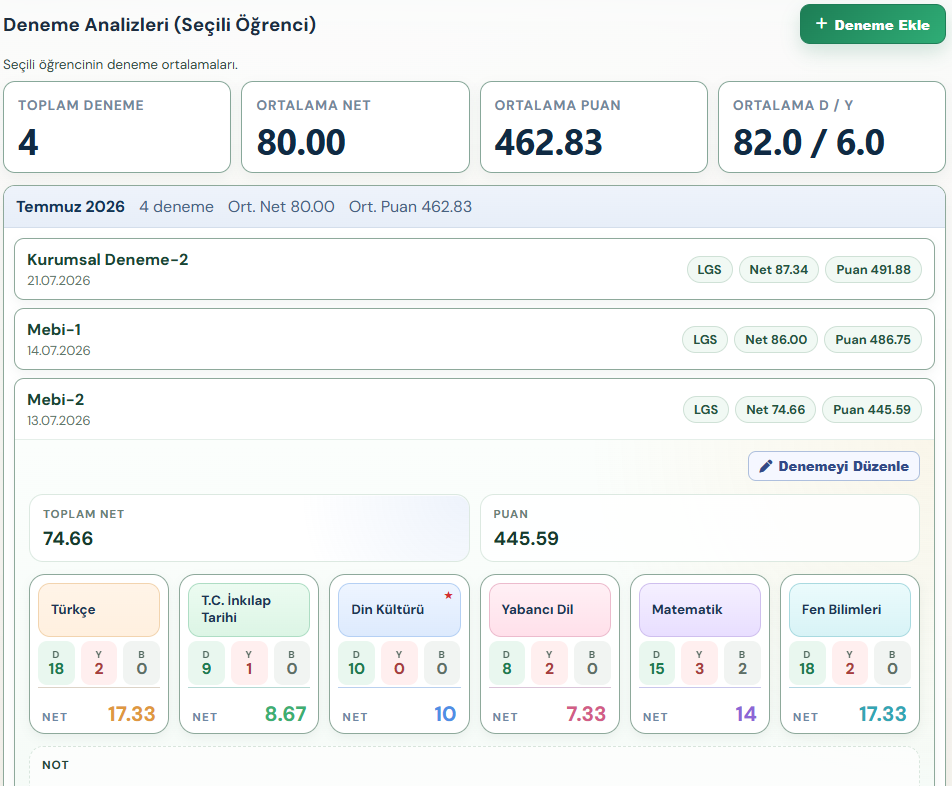Click the Puan 491.88 badge

coord(873,269)
